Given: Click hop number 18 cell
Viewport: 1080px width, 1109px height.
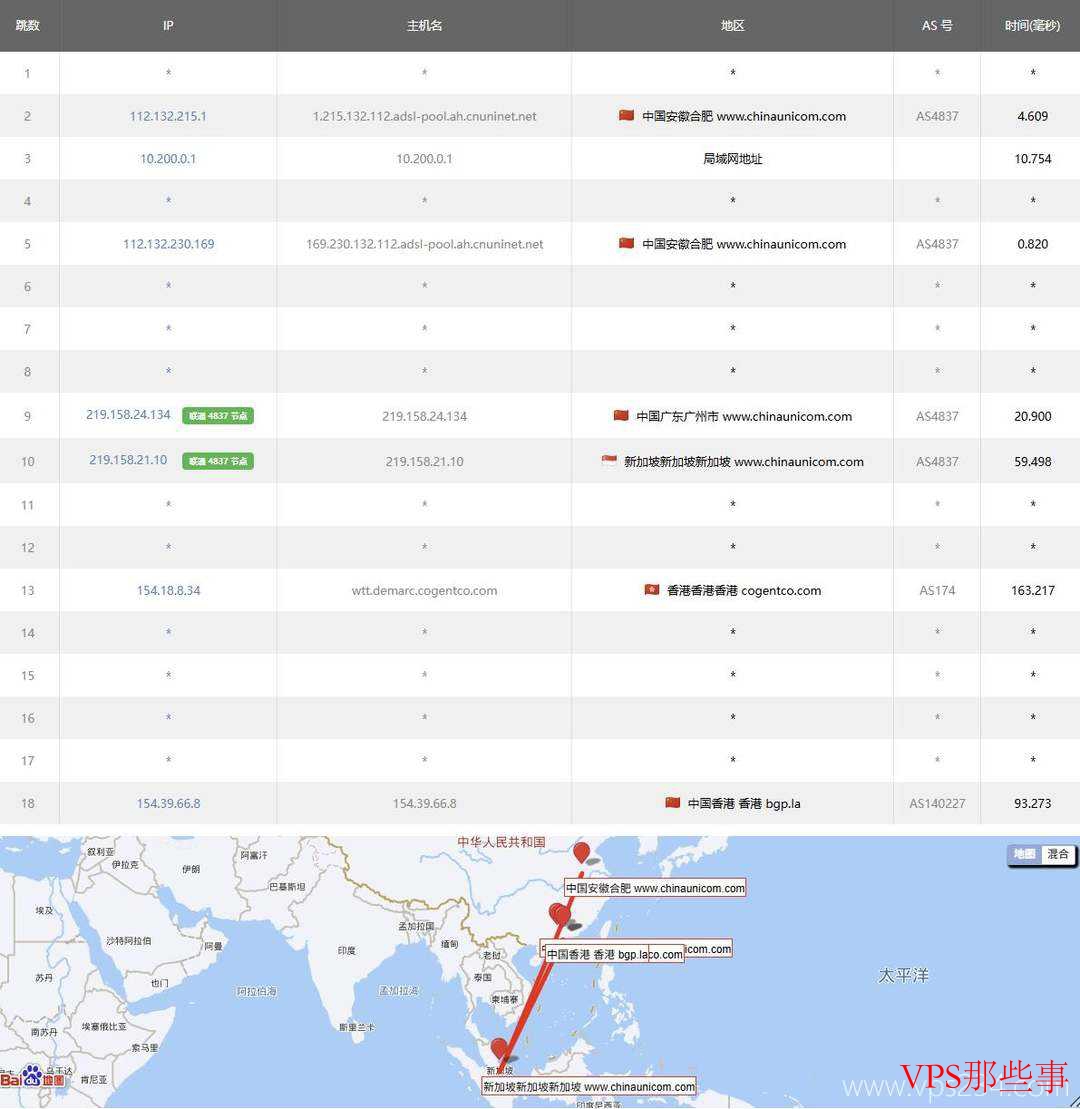Looking at the screenshot, I should coord(28,803).
